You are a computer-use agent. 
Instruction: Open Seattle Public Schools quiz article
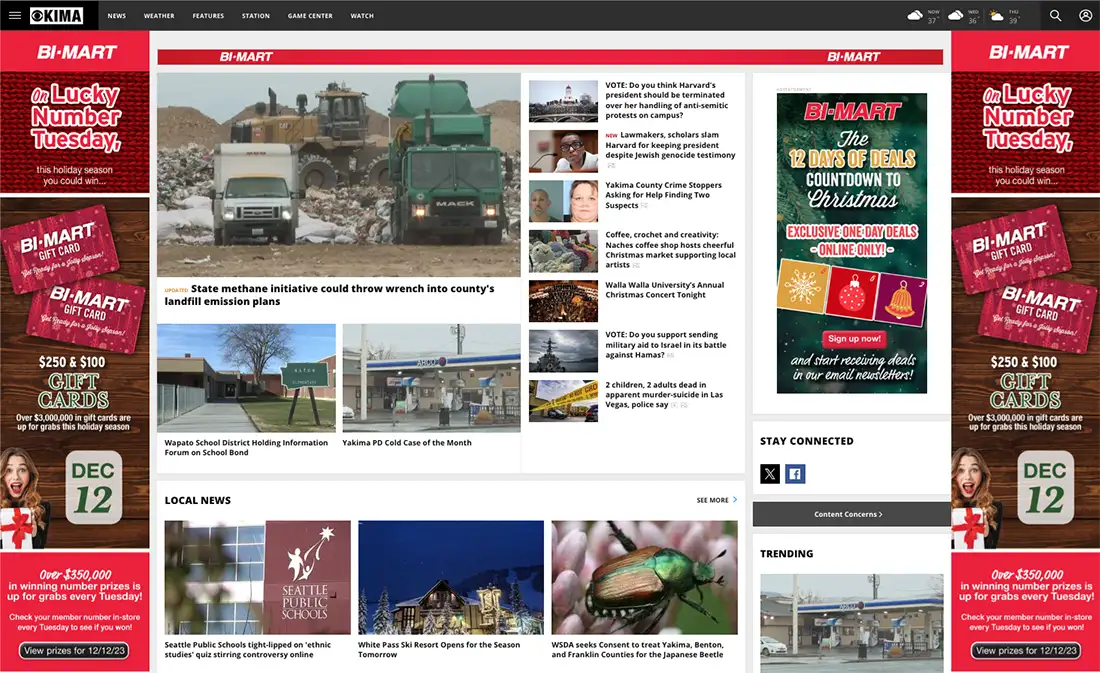click(x=248, y=649)
